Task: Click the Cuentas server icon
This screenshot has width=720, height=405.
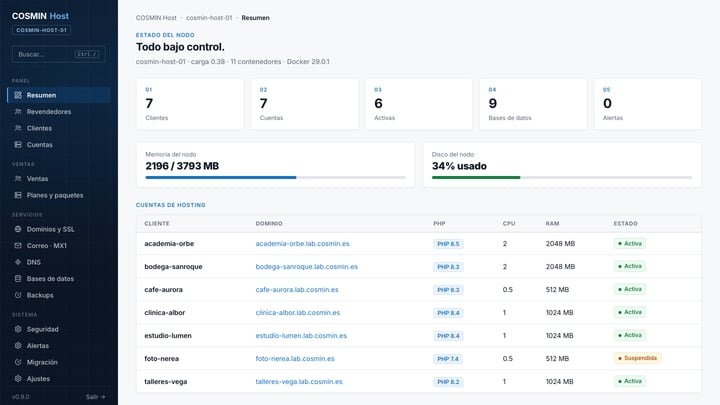Action: (18, 145)
